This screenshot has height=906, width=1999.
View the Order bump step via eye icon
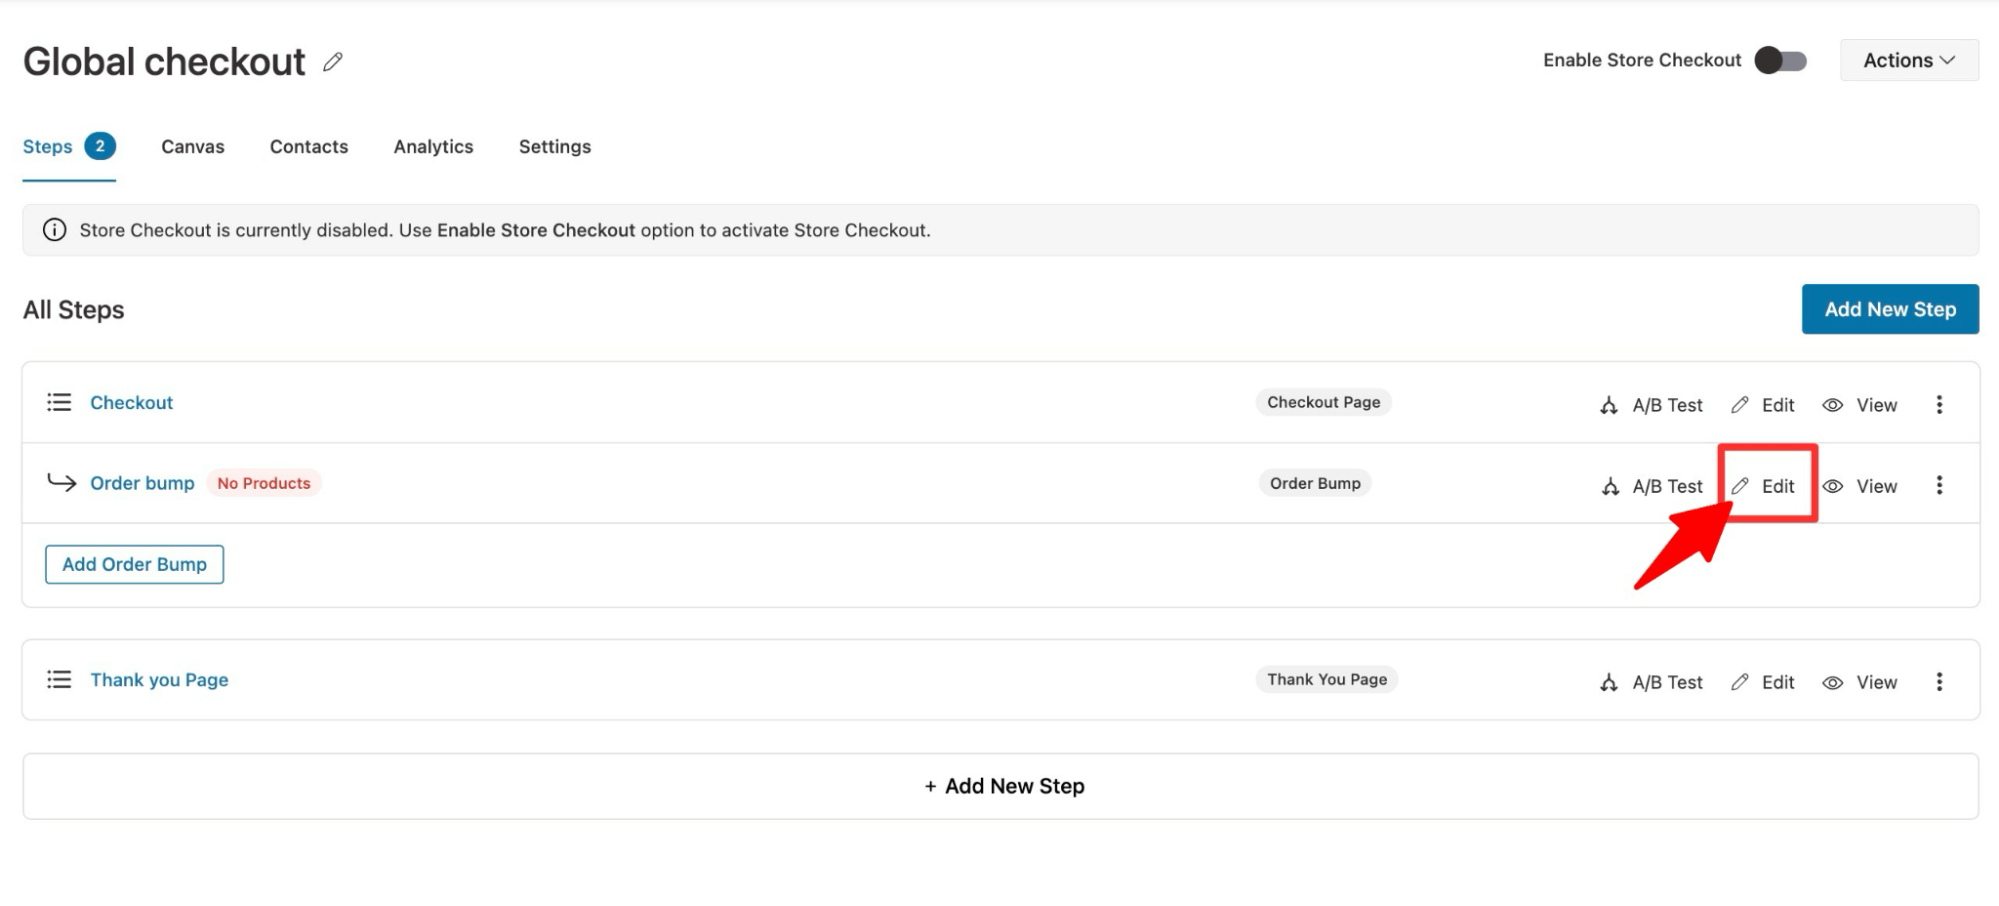pos(1860,486)
